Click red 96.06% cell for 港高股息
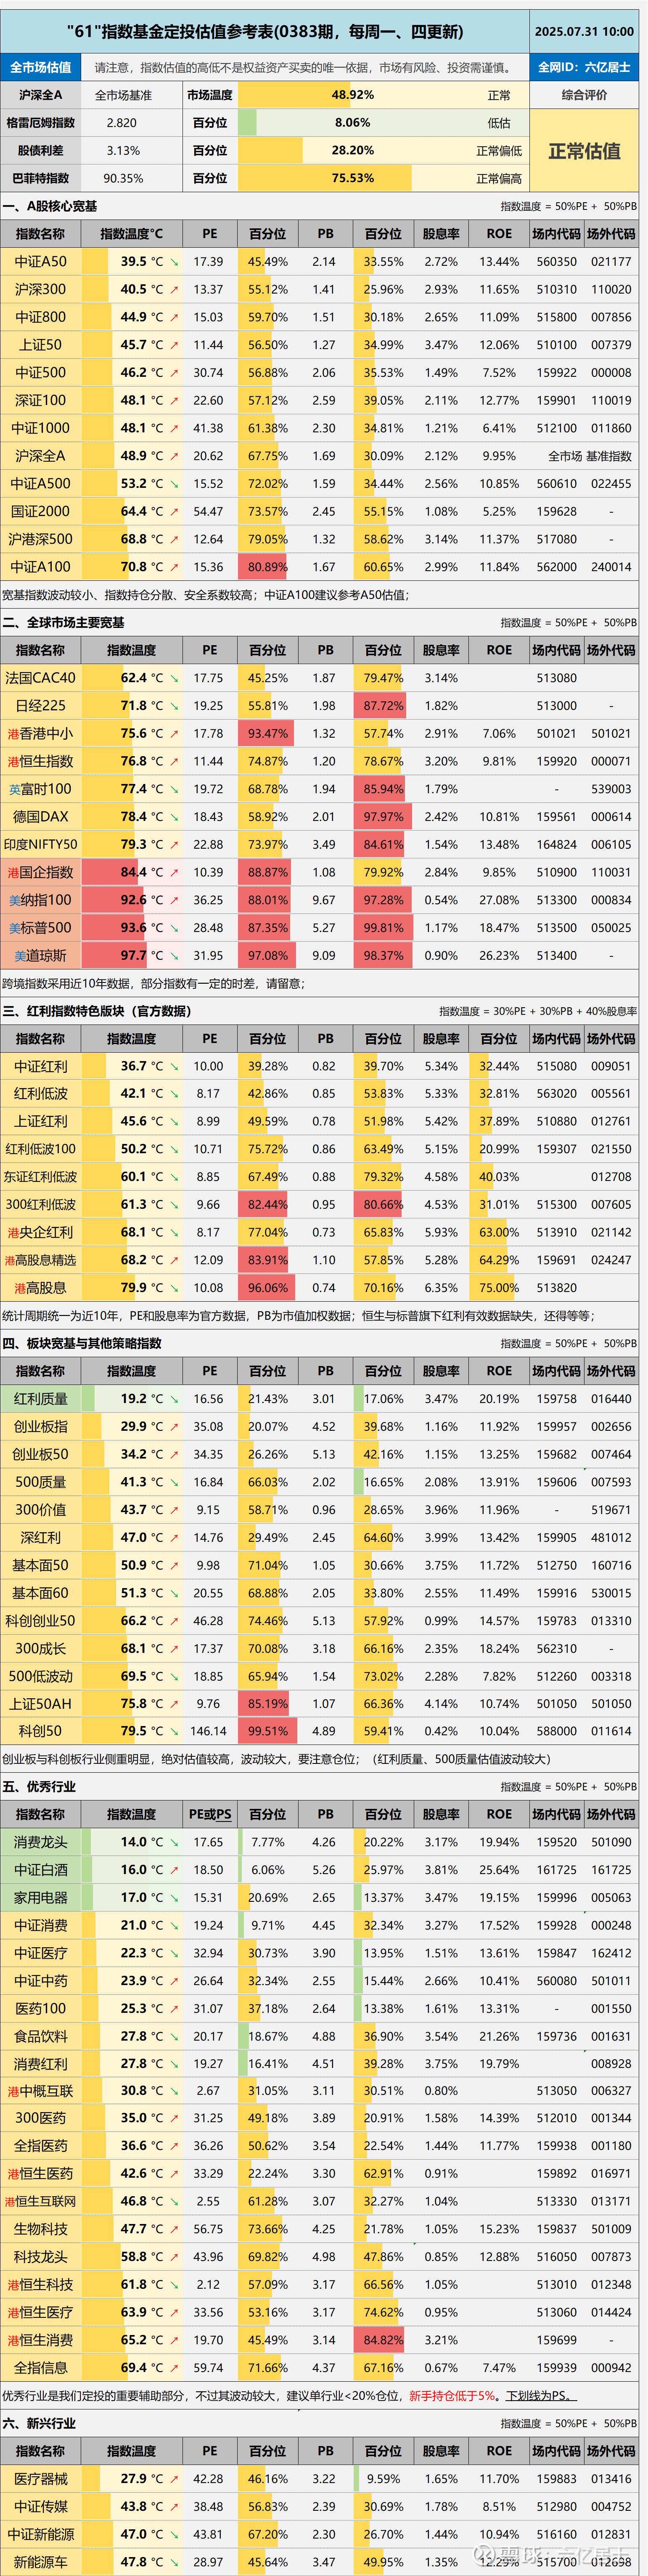 click(266, 1288)
